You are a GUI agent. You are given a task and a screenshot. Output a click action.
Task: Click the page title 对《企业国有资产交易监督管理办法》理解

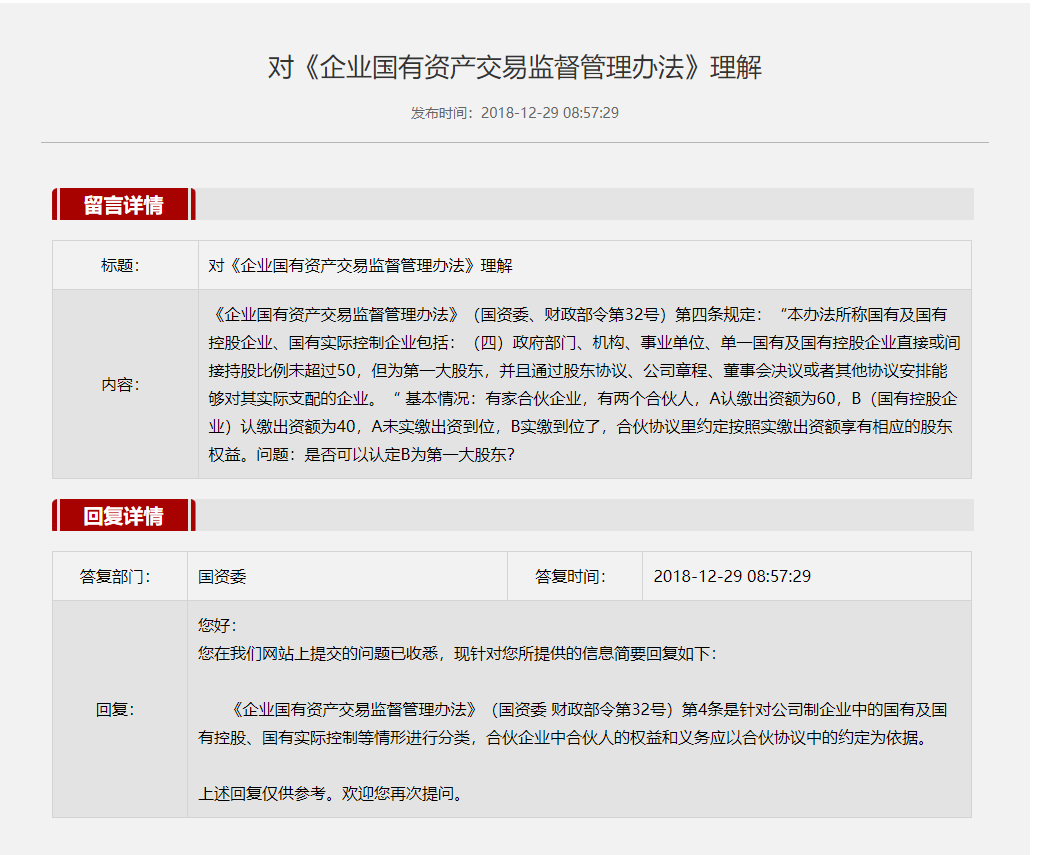[515, 67]
